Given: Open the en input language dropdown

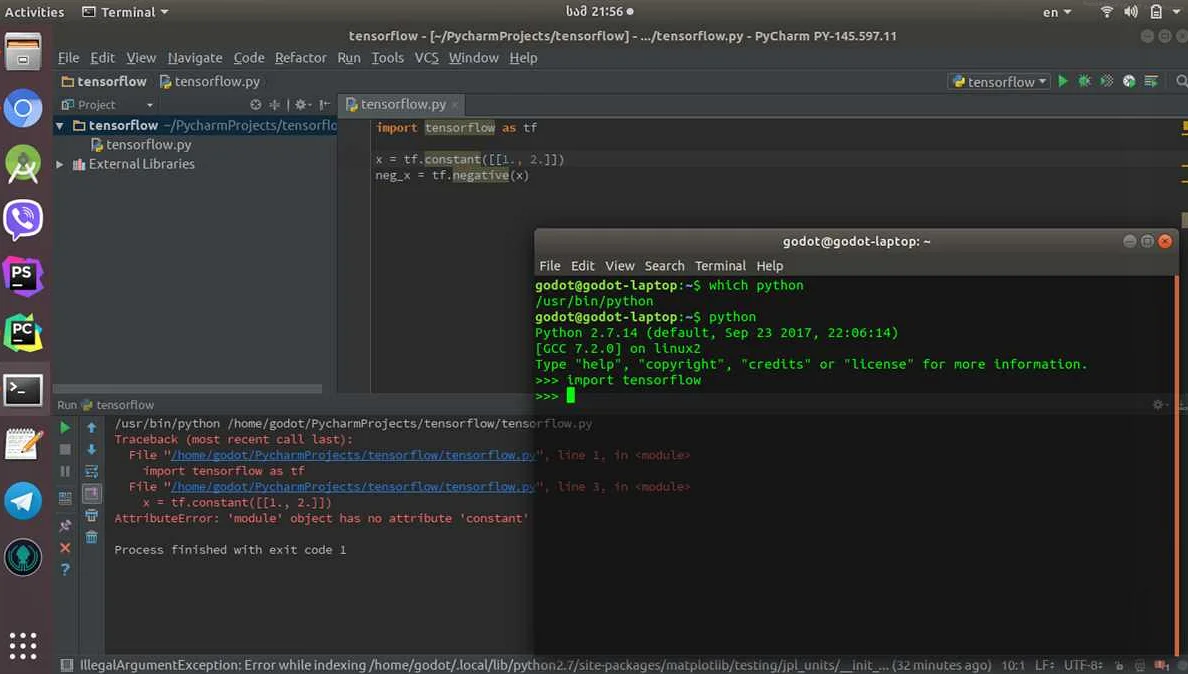Looking at the screenshot, I should 1057,12.
